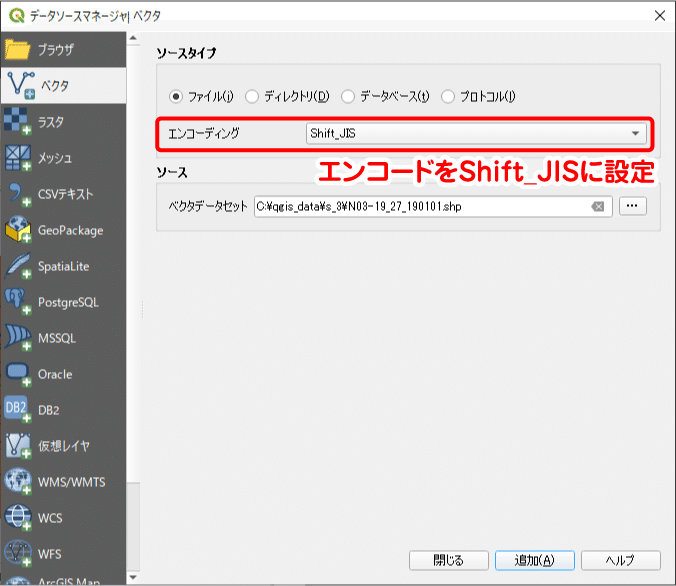Choose the Protocol (プロトコル) source type
Image resolution: width=676 pixels, height=586 pixels.
(448, 96)
